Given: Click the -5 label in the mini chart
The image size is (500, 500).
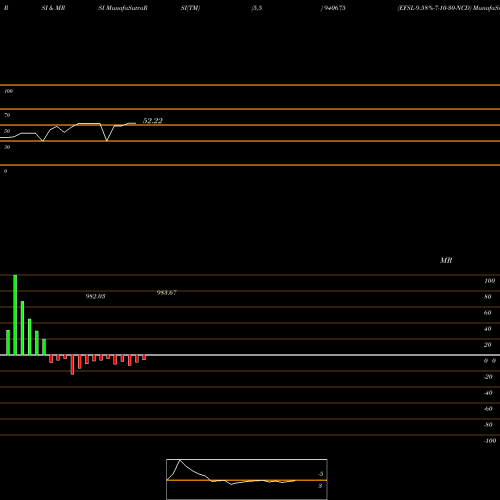Looking at the screenshot, I should 321,474.
